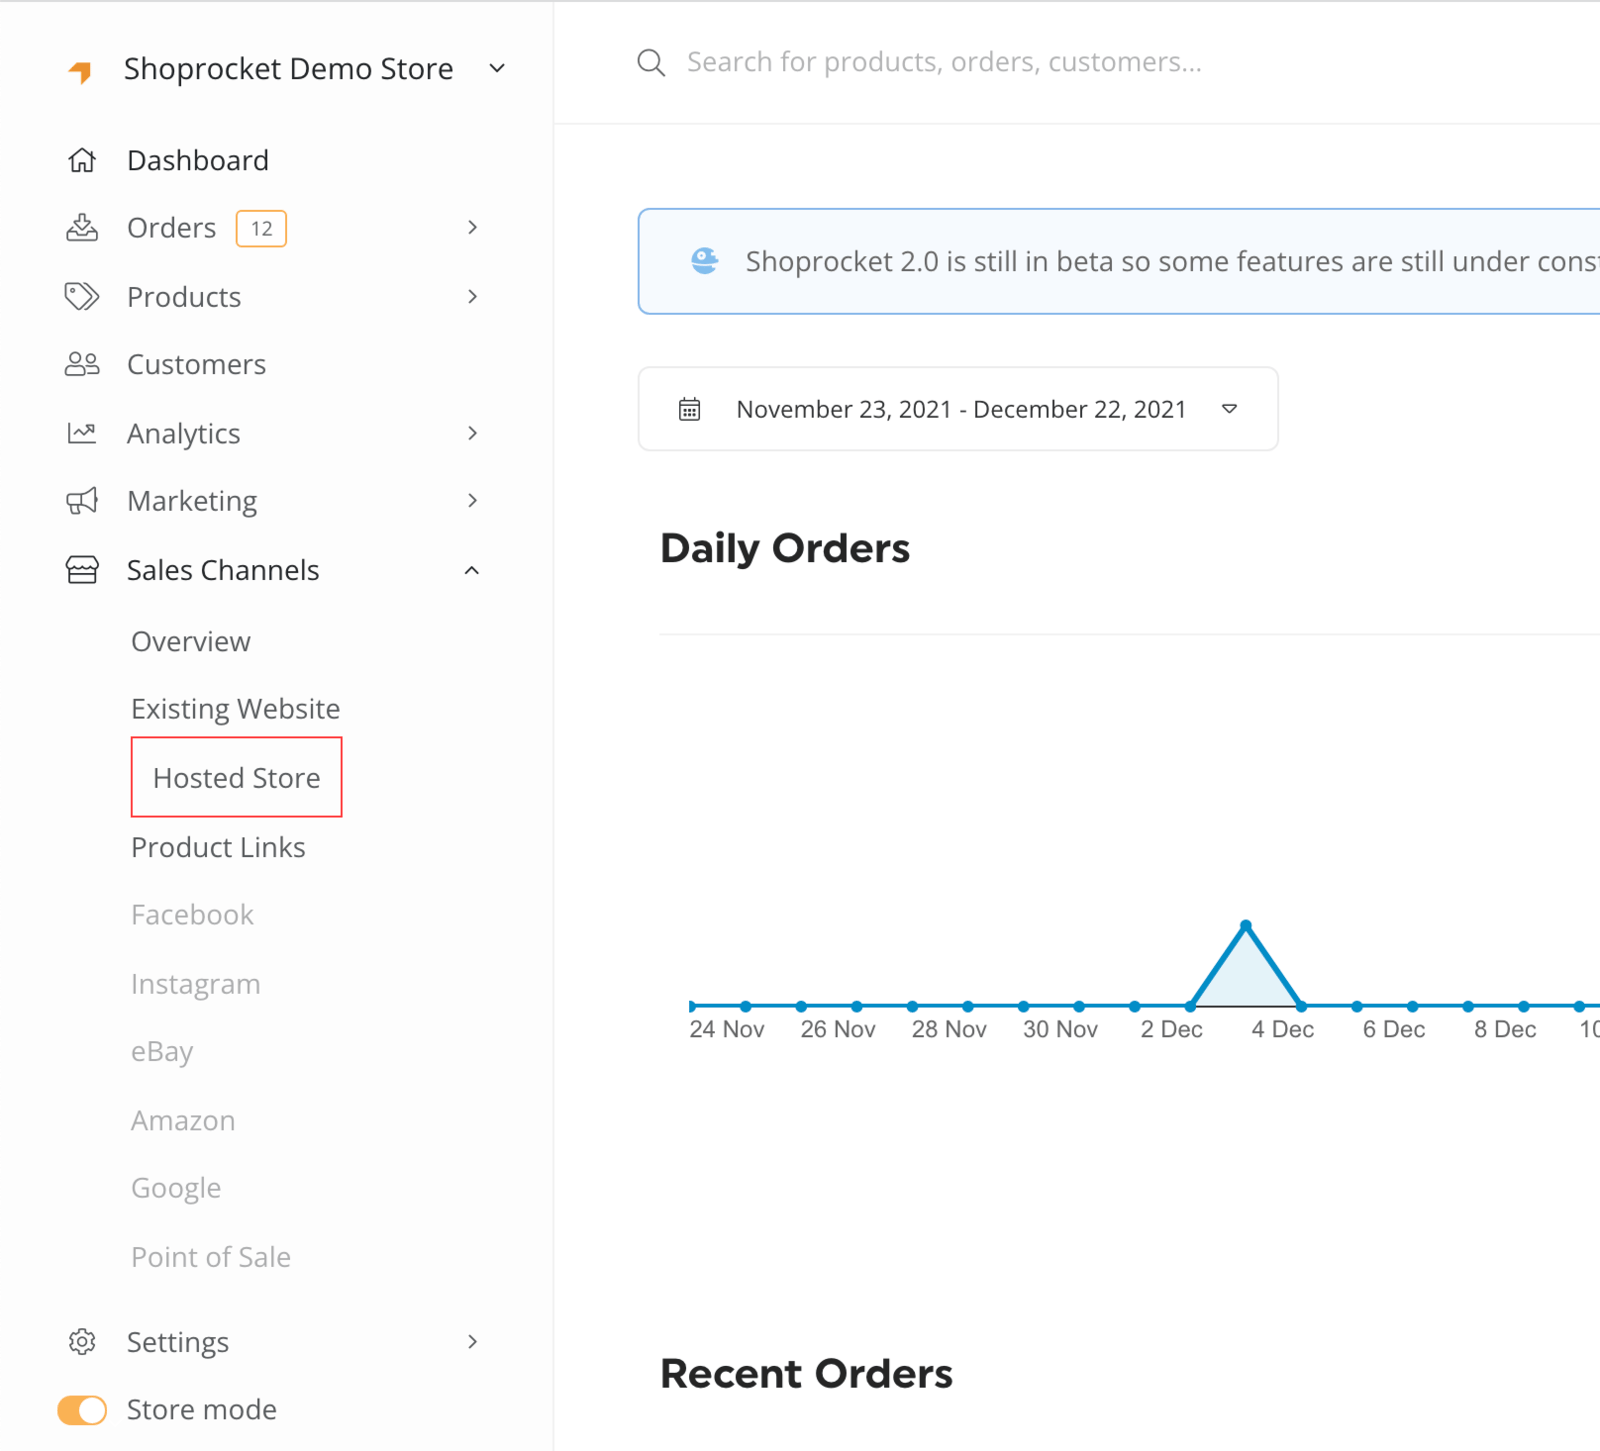
Task: Click the Customers people icon
Action: click(x=82, y=364)
